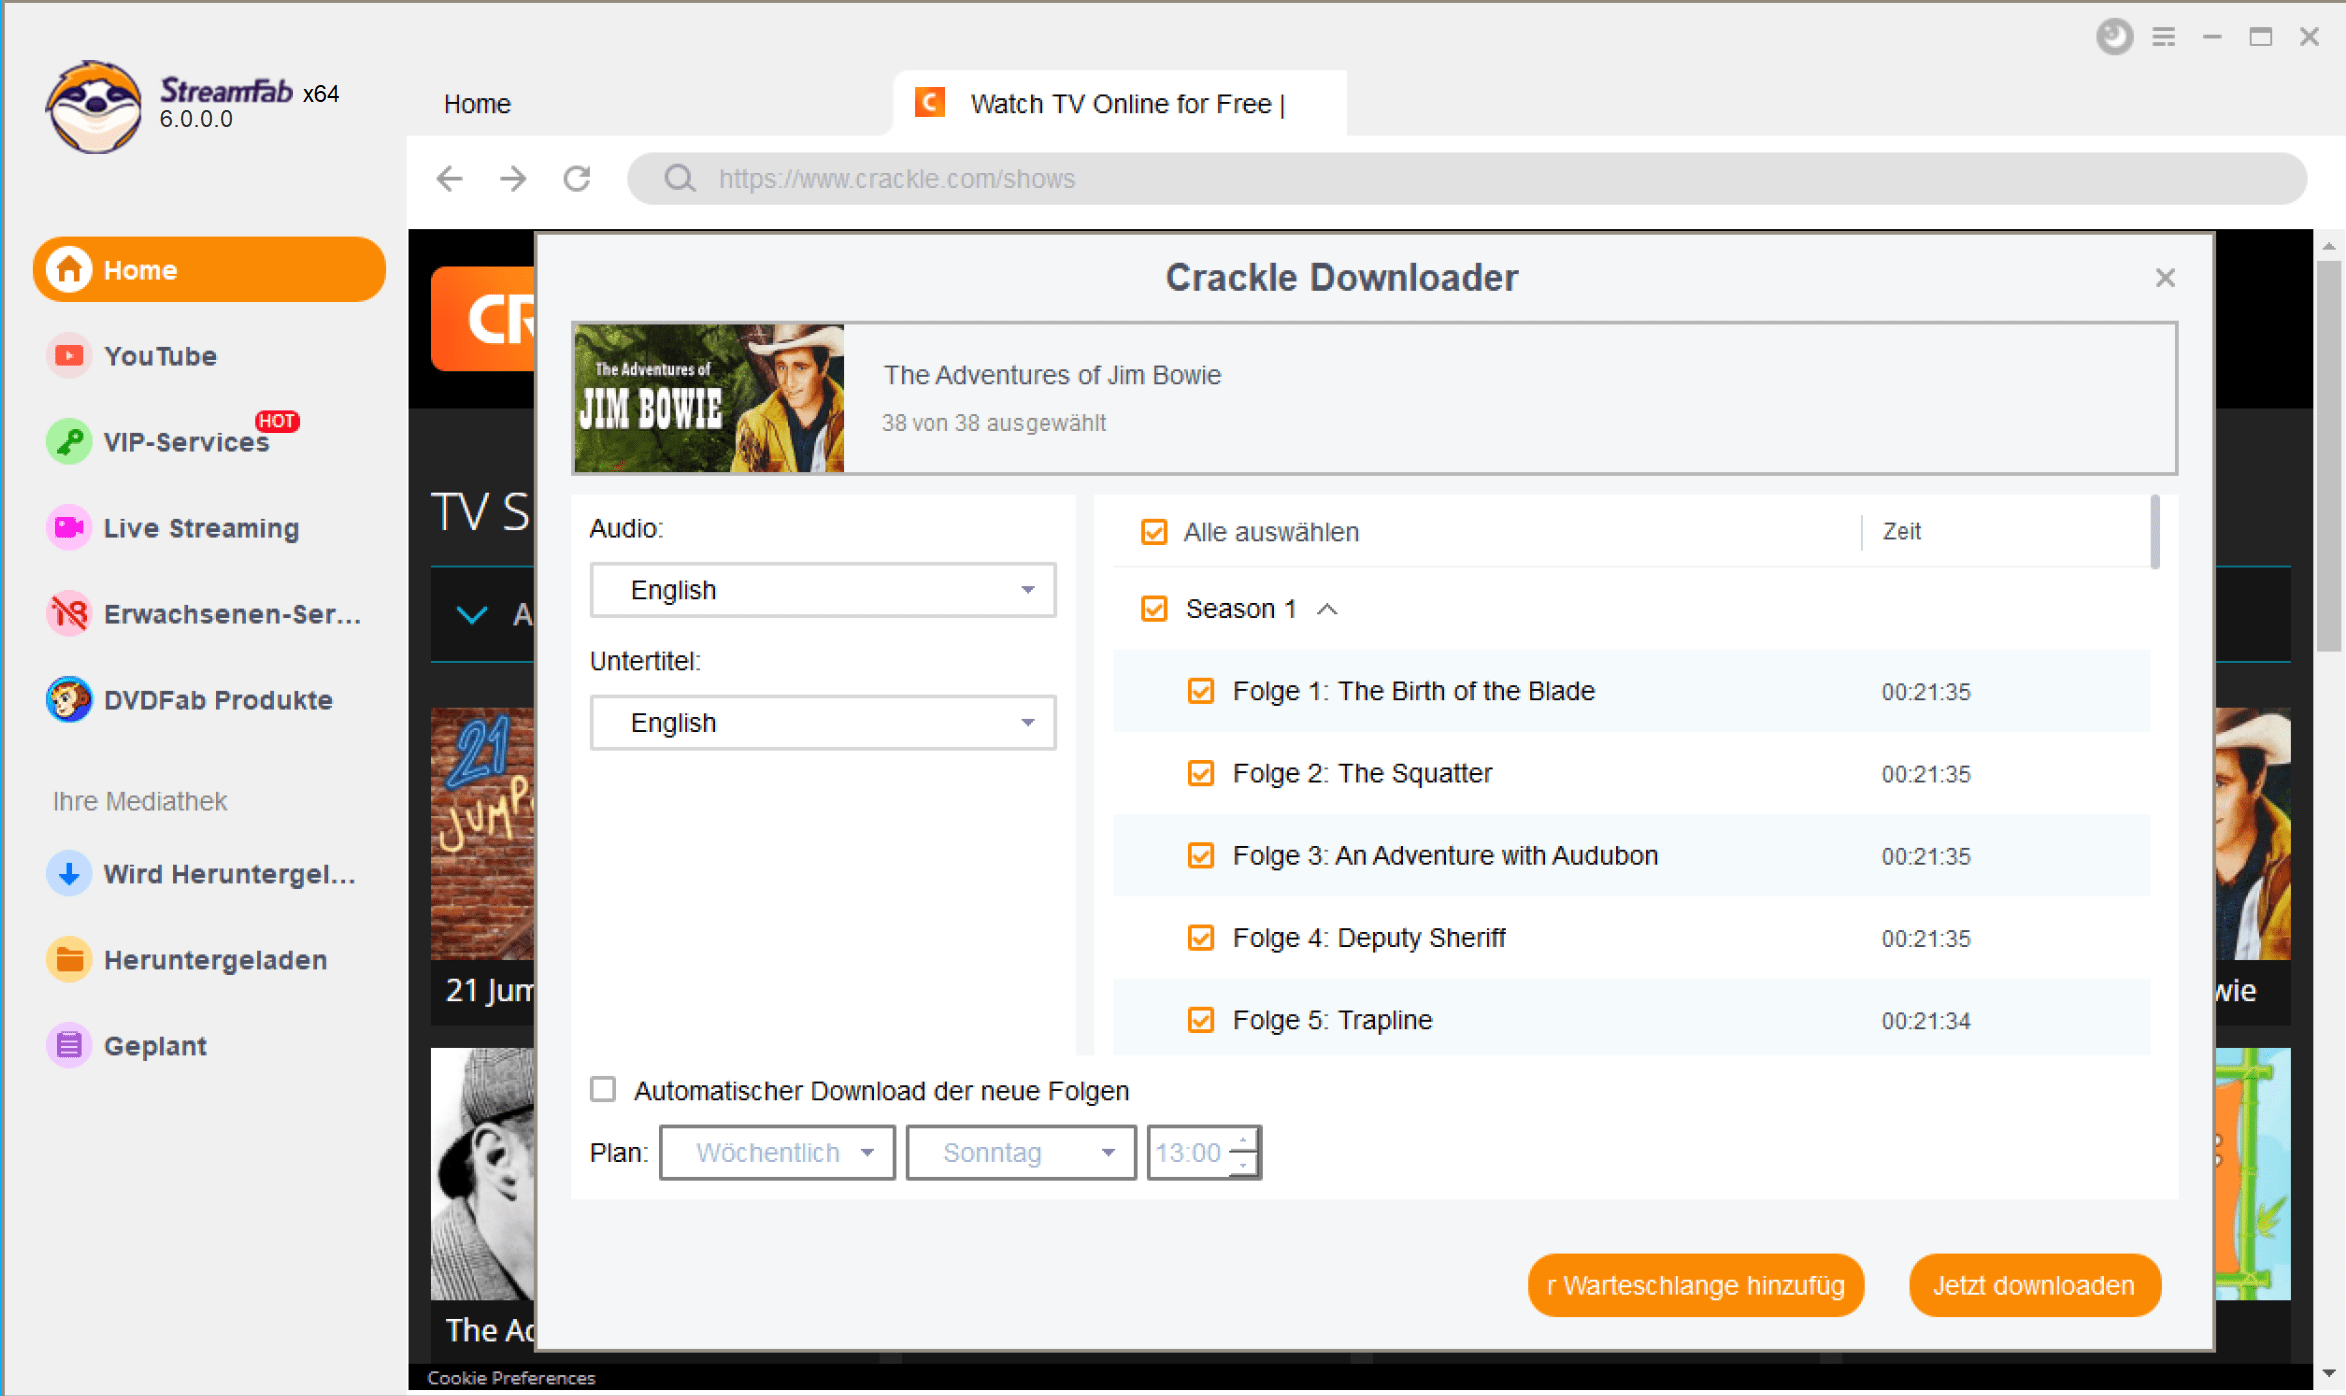Click the address bar URL field
The height and width of the screenshot is (1396, 2346).
pos(1467,179)
